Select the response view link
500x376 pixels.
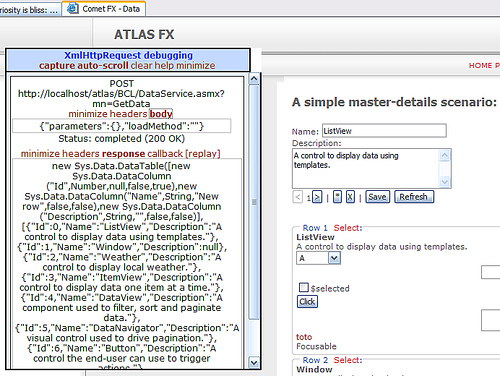(123, 154)
